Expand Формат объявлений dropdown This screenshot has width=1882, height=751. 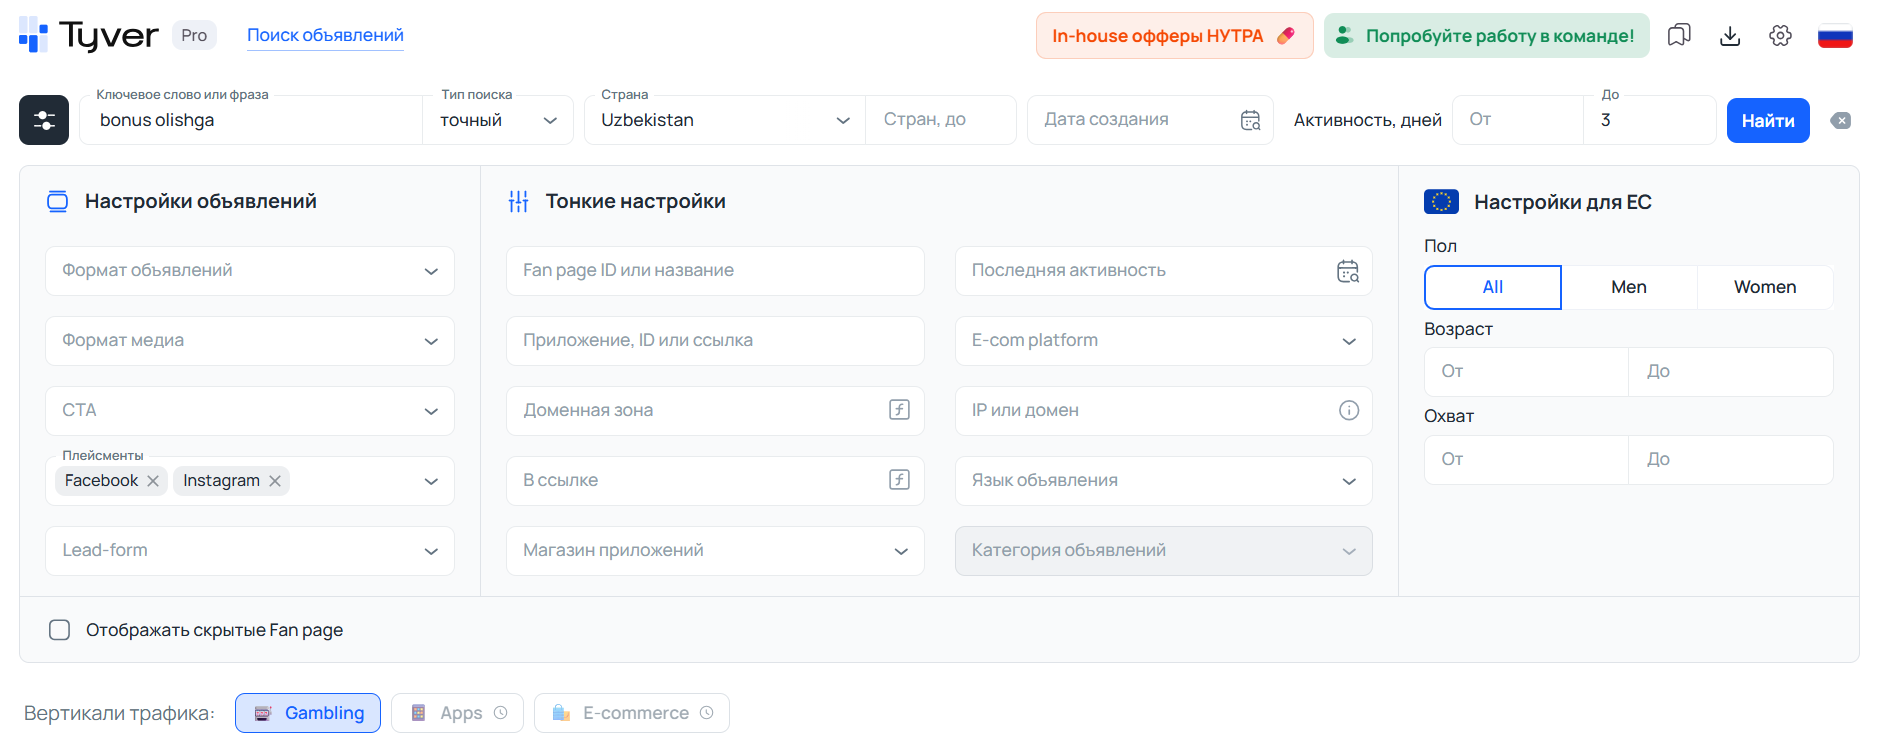tap(250, 271)
